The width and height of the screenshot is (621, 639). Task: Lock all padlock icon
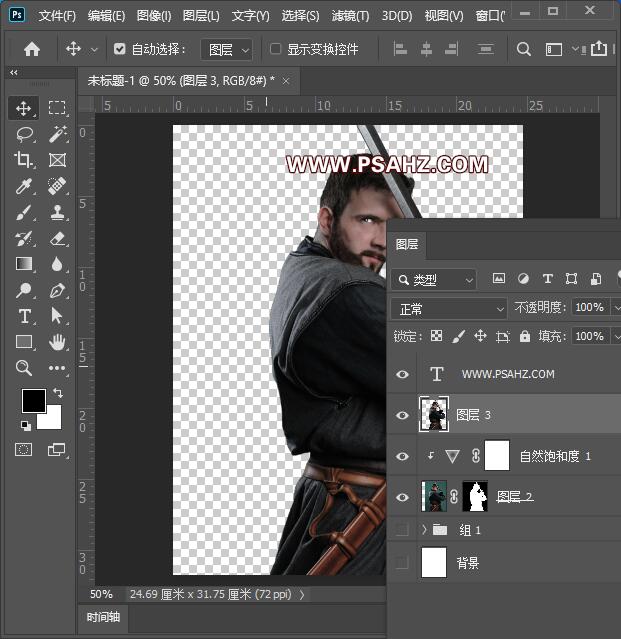coord(525,336)
